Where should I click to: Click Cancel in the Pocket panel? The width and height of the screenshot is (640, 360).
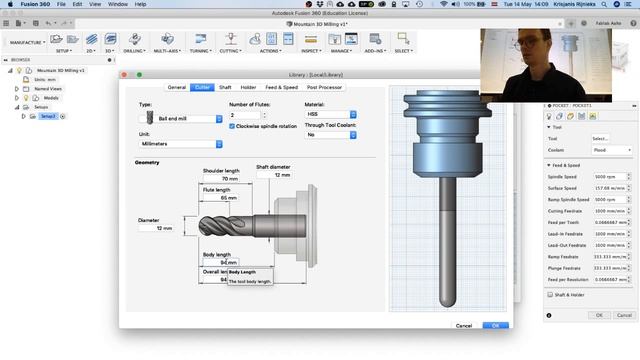(x=624, y=316)
